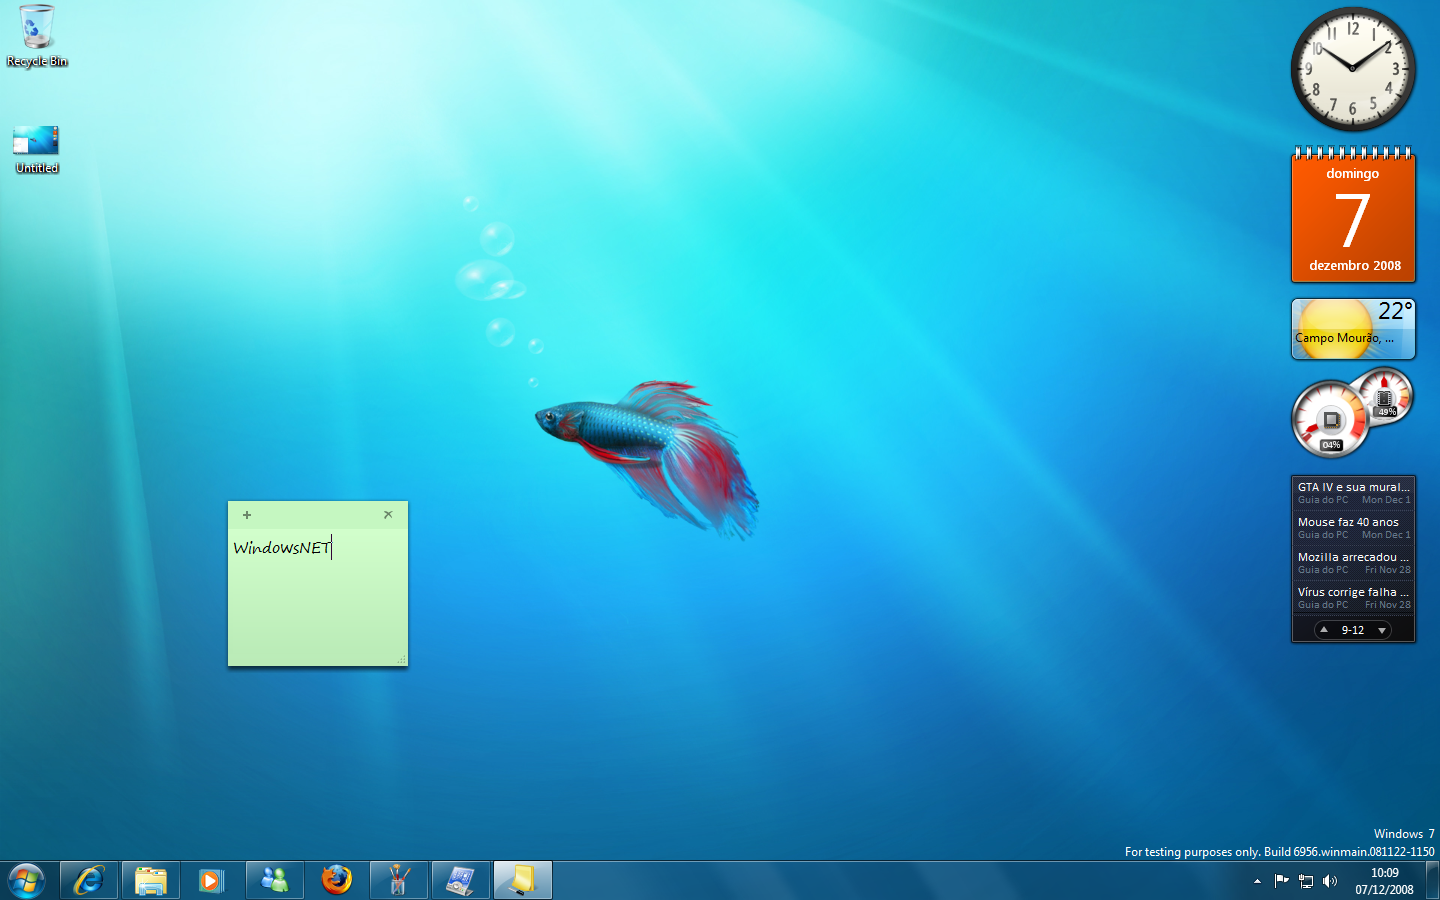This screenshot has width=1440, height=900.
Task: Click the analog clock gadget
Action: pyautogui.click(x=1353, y=69)
